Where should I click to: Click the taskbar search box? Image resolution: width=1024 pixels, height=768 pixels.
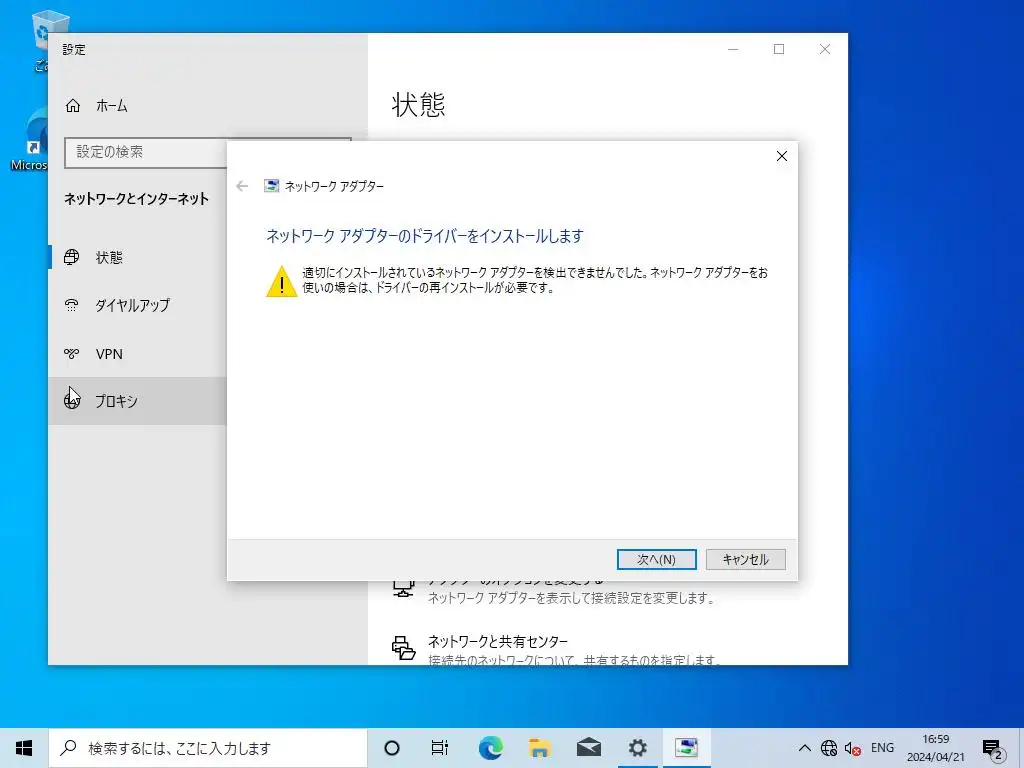tap(208, 748)
